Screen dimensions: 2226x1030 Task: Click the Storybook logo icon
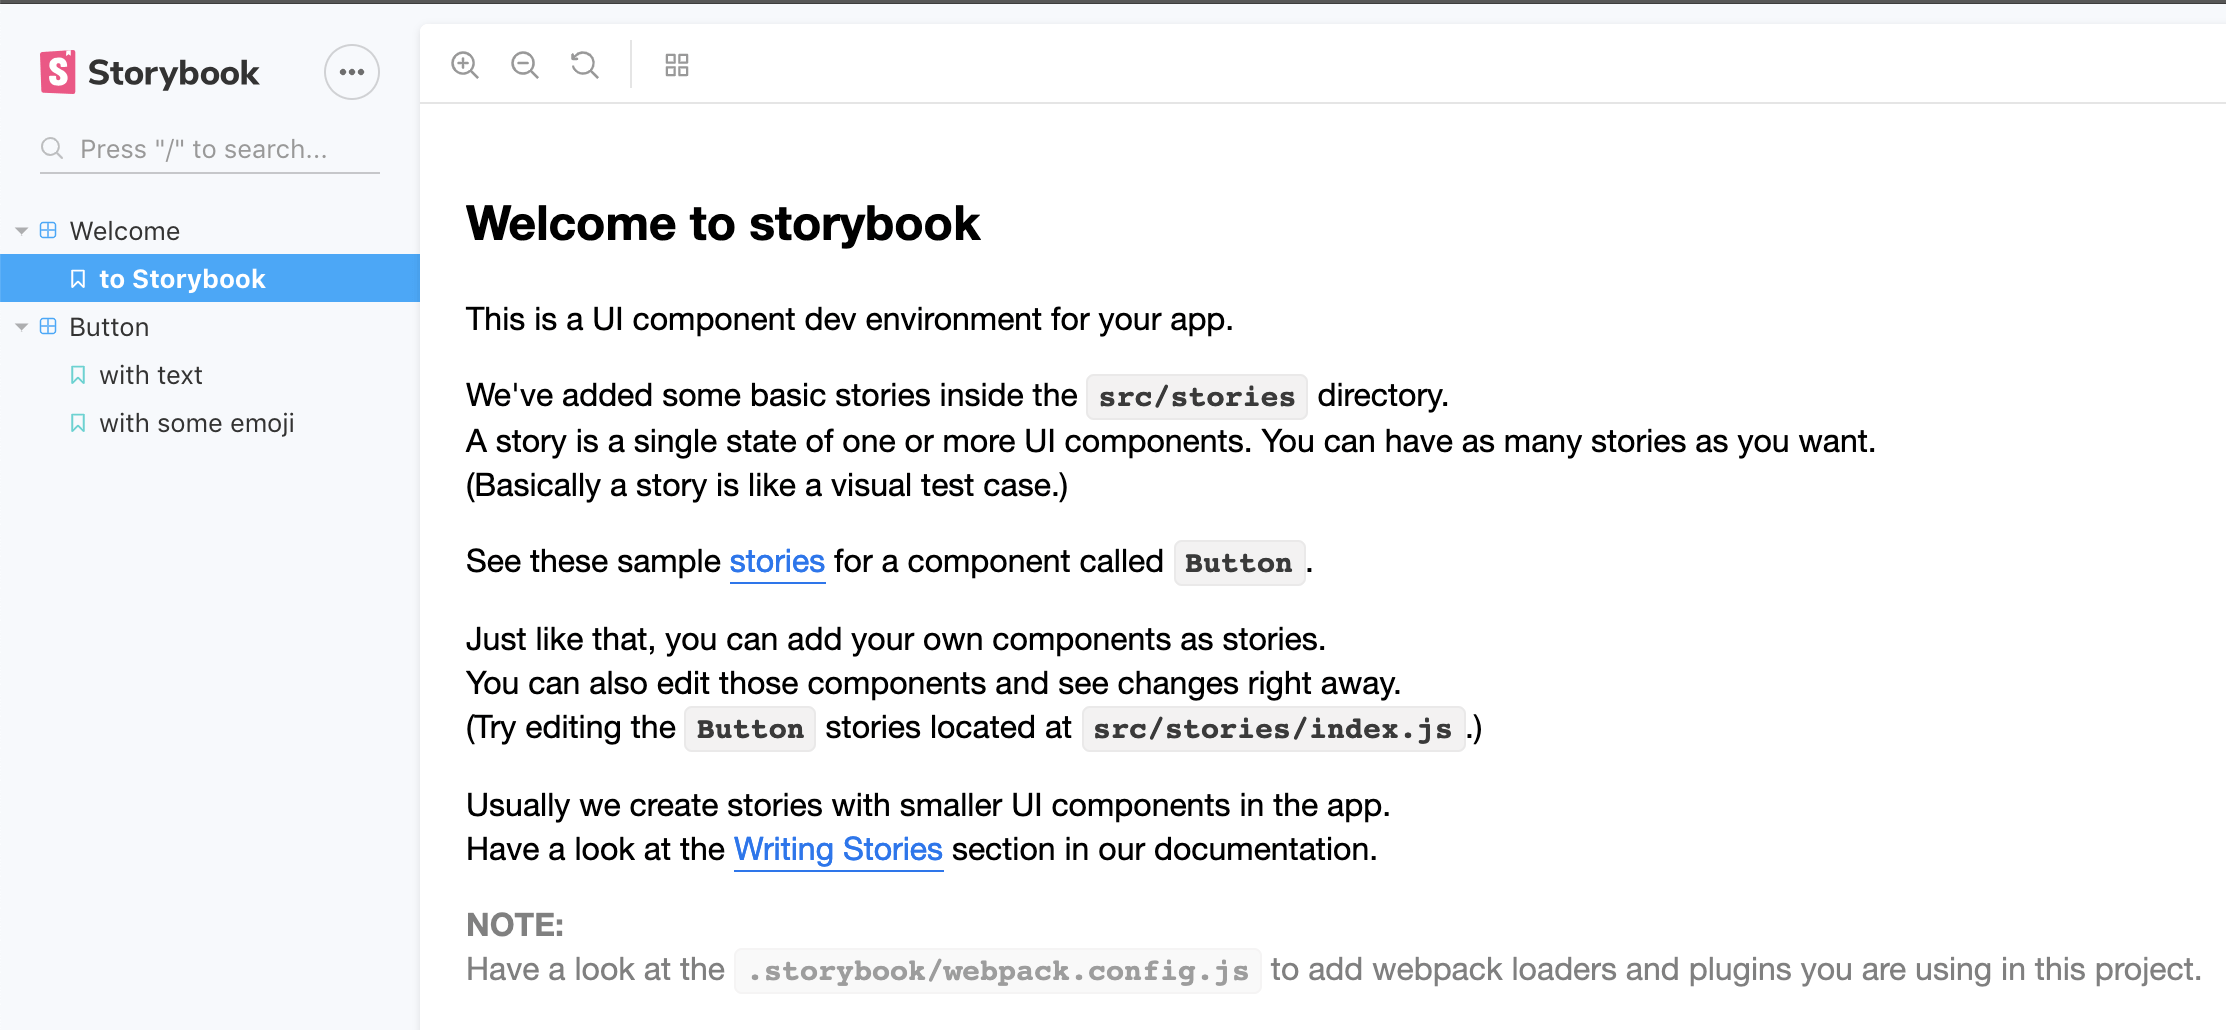pyautogui.click(x=58, y=72)
